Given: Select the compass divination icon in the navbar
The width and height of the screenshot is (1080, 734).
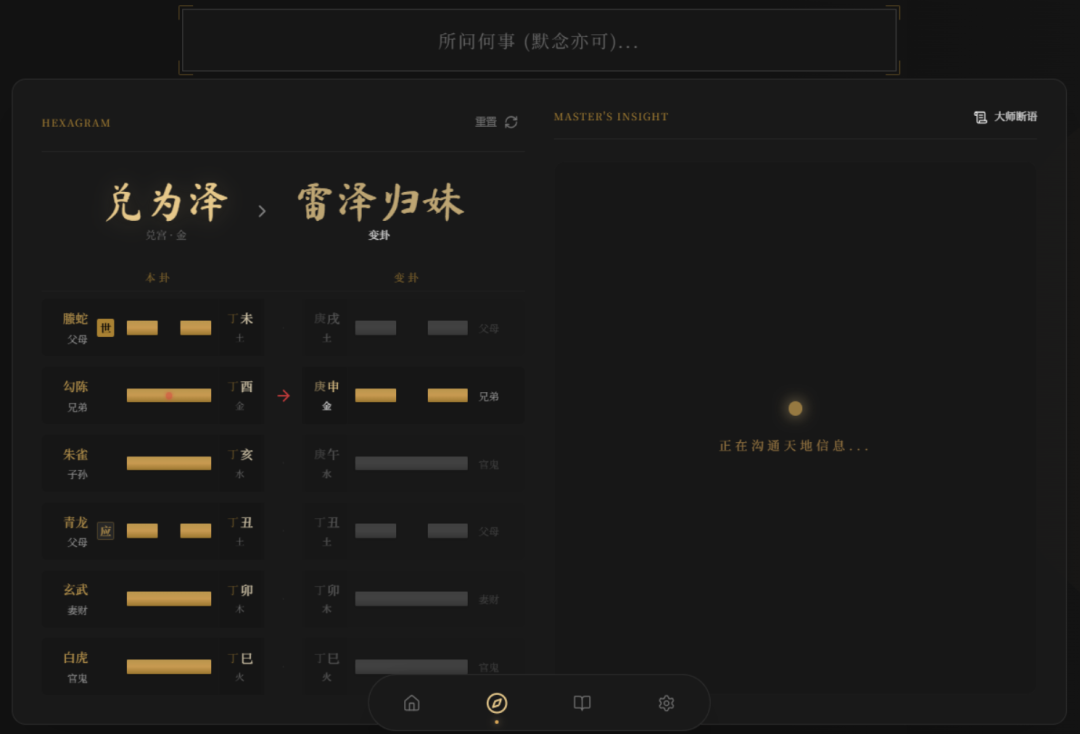Looking at the screenshot, I should 496,703.
